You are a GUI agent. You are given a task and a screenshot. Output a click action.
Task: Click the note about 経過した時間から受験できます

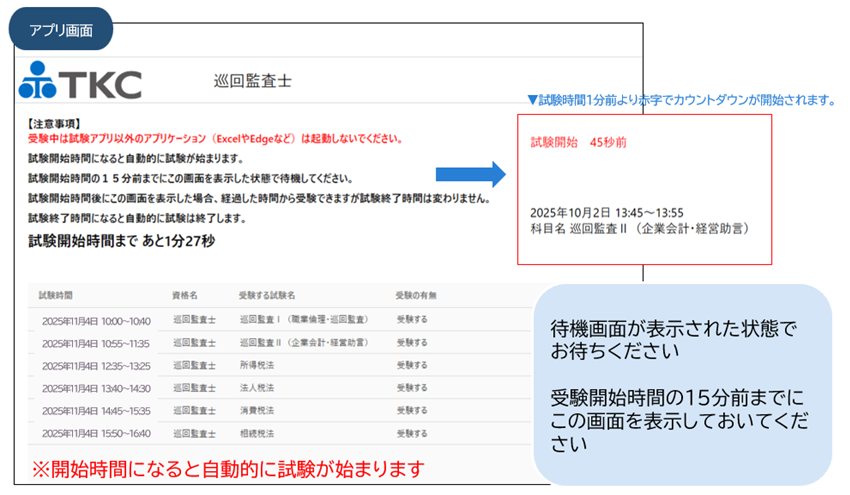click(x=260, y=198)
